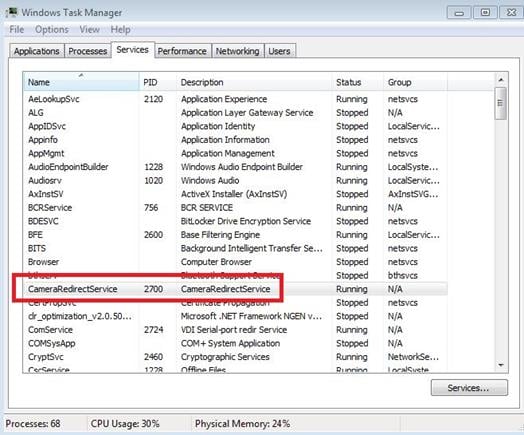Minimize the Task Manager window
Image resolution: width=524 pixels, height=435 pixels.
click(x=459, y=13)
